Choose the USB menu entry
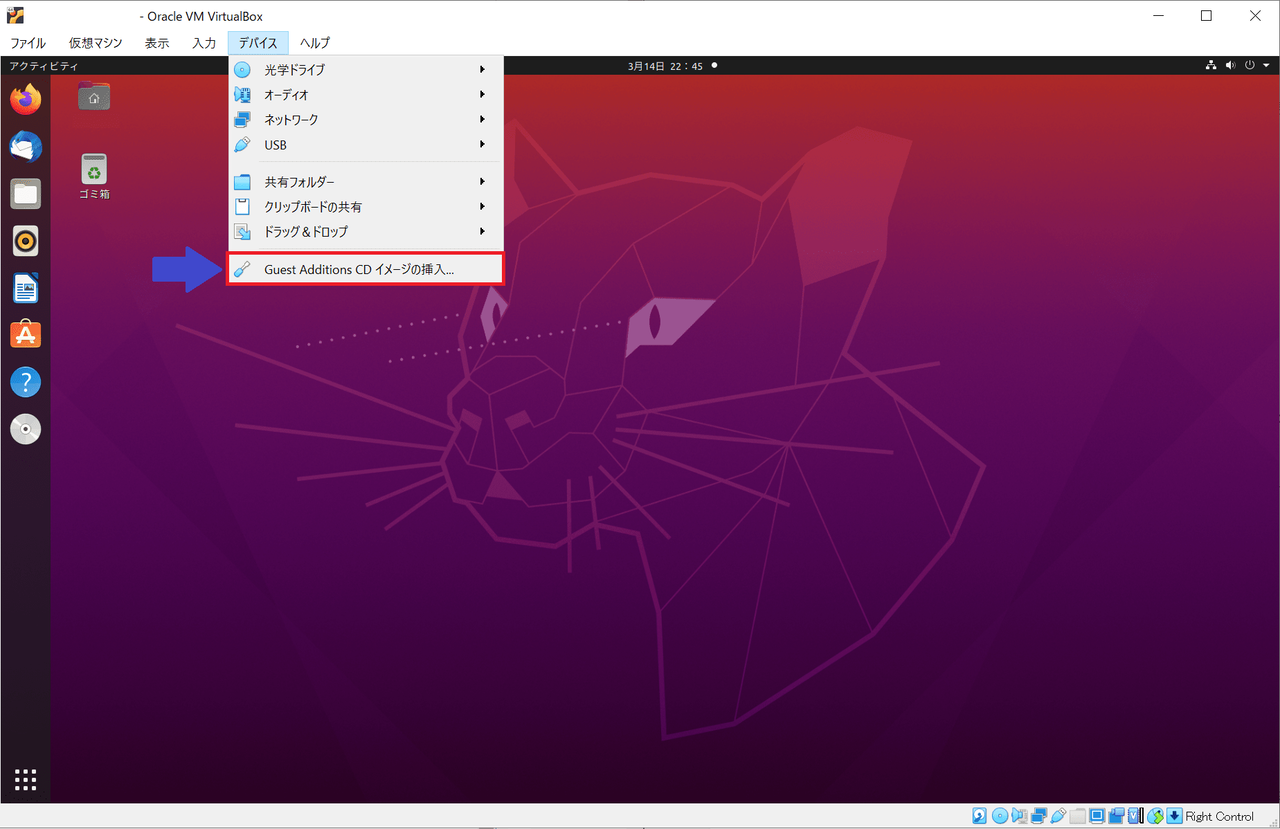1280x829 pixels. coord(365,145)
